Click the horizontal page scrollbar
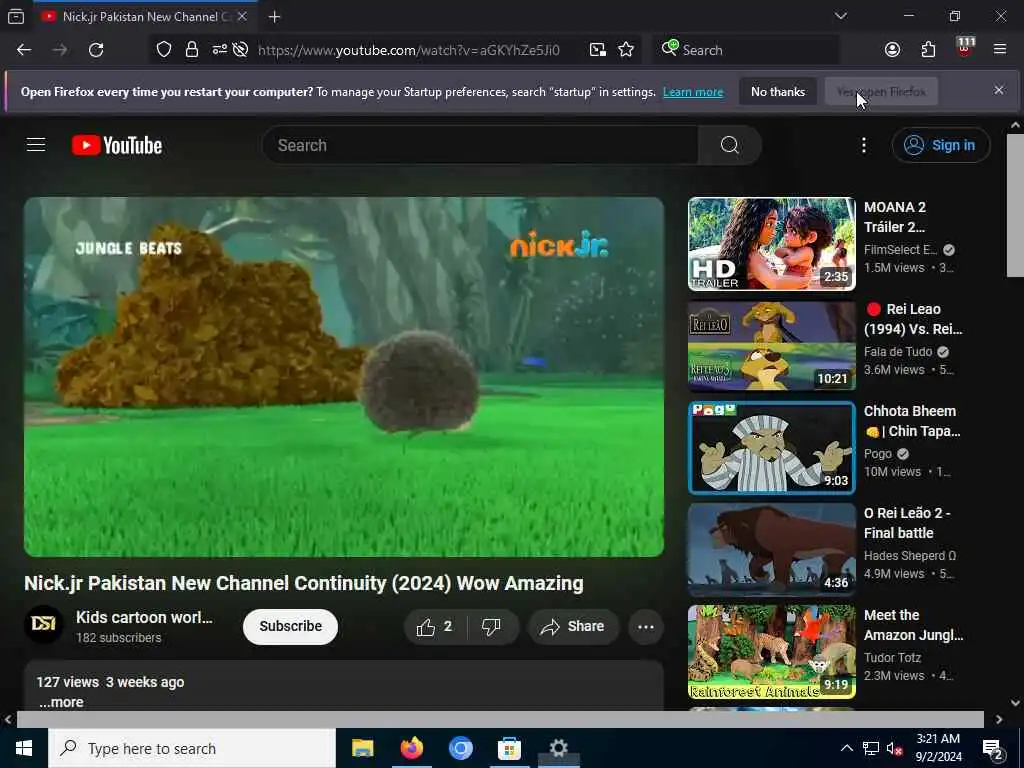The width and height of the screenshot is (1024, 768). click(x=500, y=719)
